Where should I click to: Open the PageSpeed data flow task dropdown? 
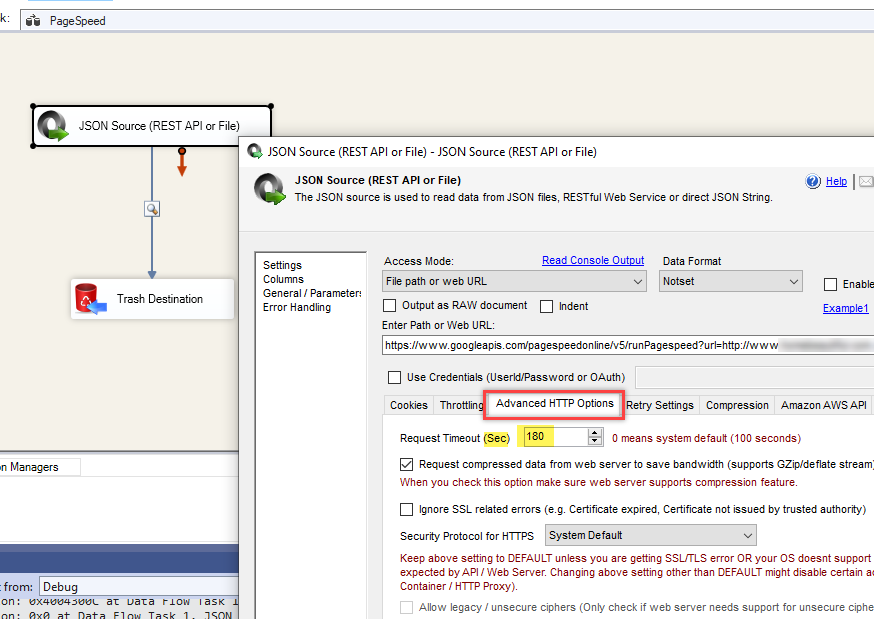(447, 21)
